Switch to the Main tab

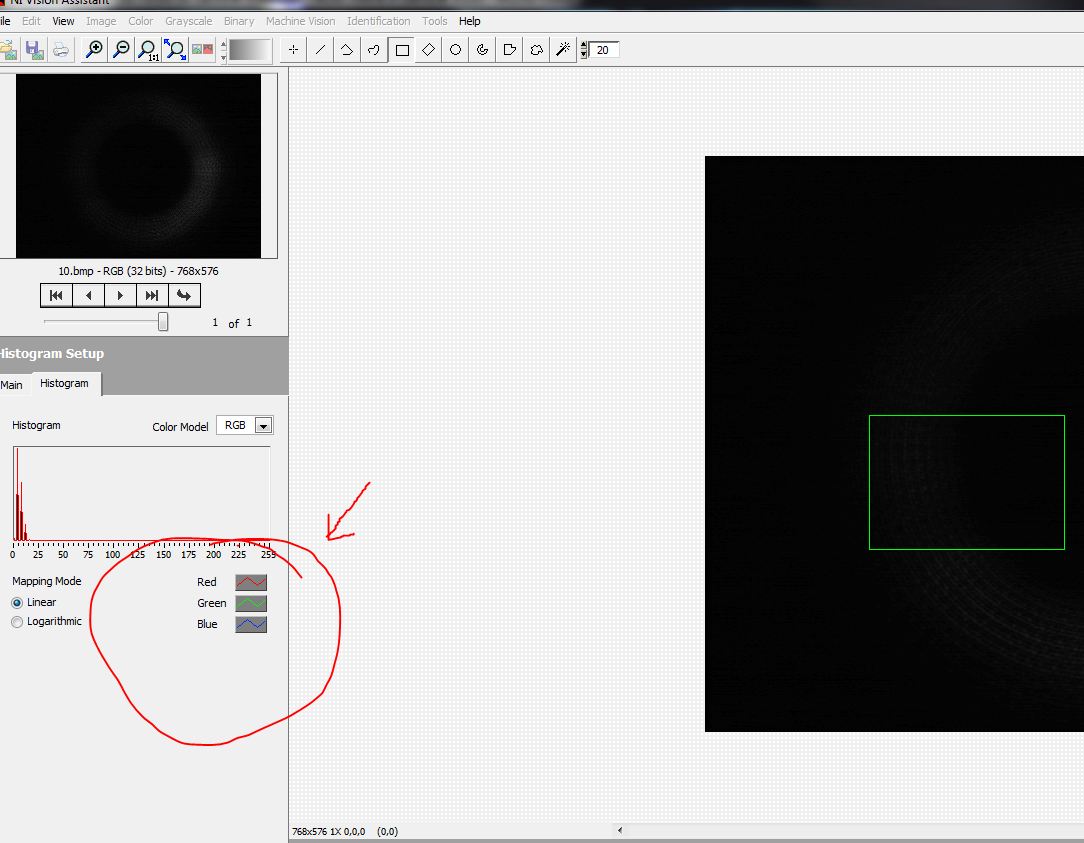tap(12, 385)
